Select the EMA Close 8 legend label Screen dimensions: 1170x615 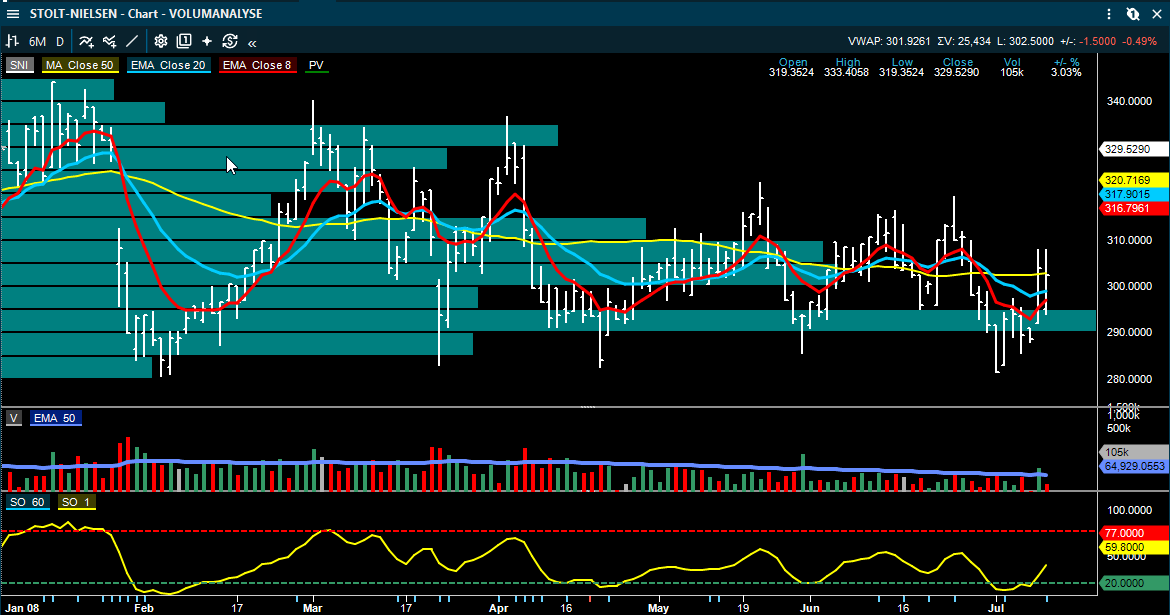(x=257, y=65)
